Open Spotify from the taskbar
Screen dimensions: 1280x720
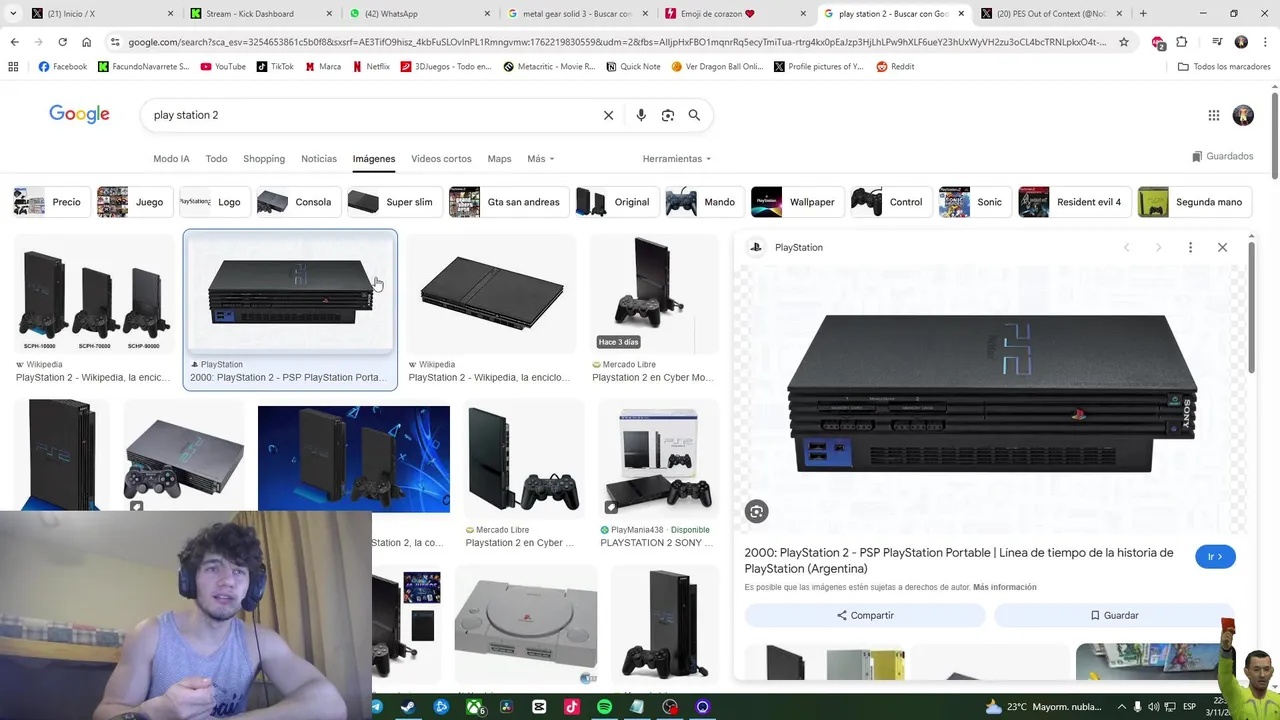[x=605, y=707]
